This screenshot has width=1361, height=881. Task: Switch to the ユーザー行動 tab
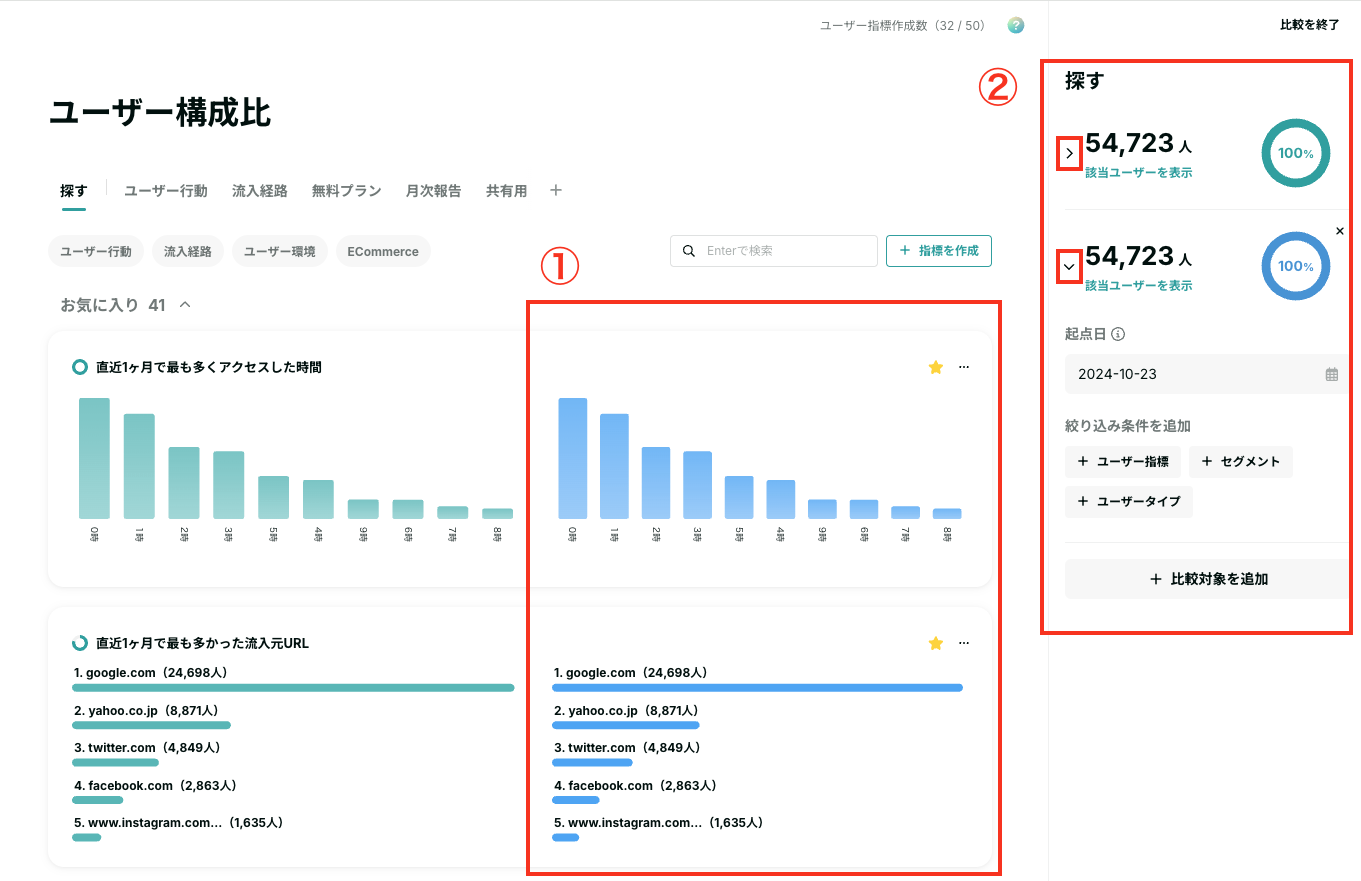click(x=166, y=190)
